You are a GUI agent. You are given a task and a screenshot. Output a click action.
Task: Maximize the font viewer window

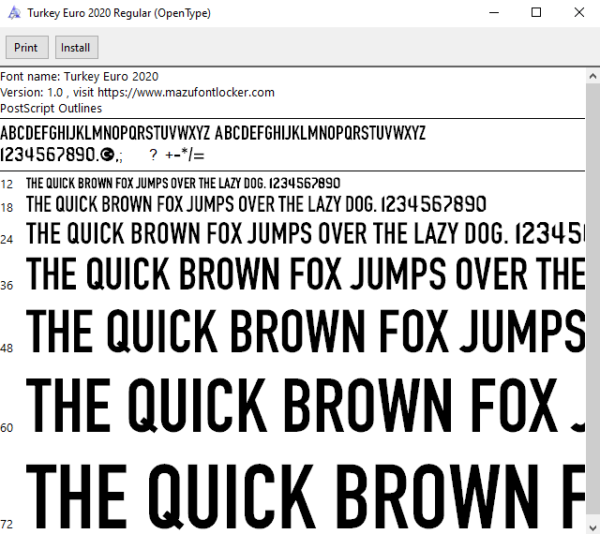click(x=536, y=13)
